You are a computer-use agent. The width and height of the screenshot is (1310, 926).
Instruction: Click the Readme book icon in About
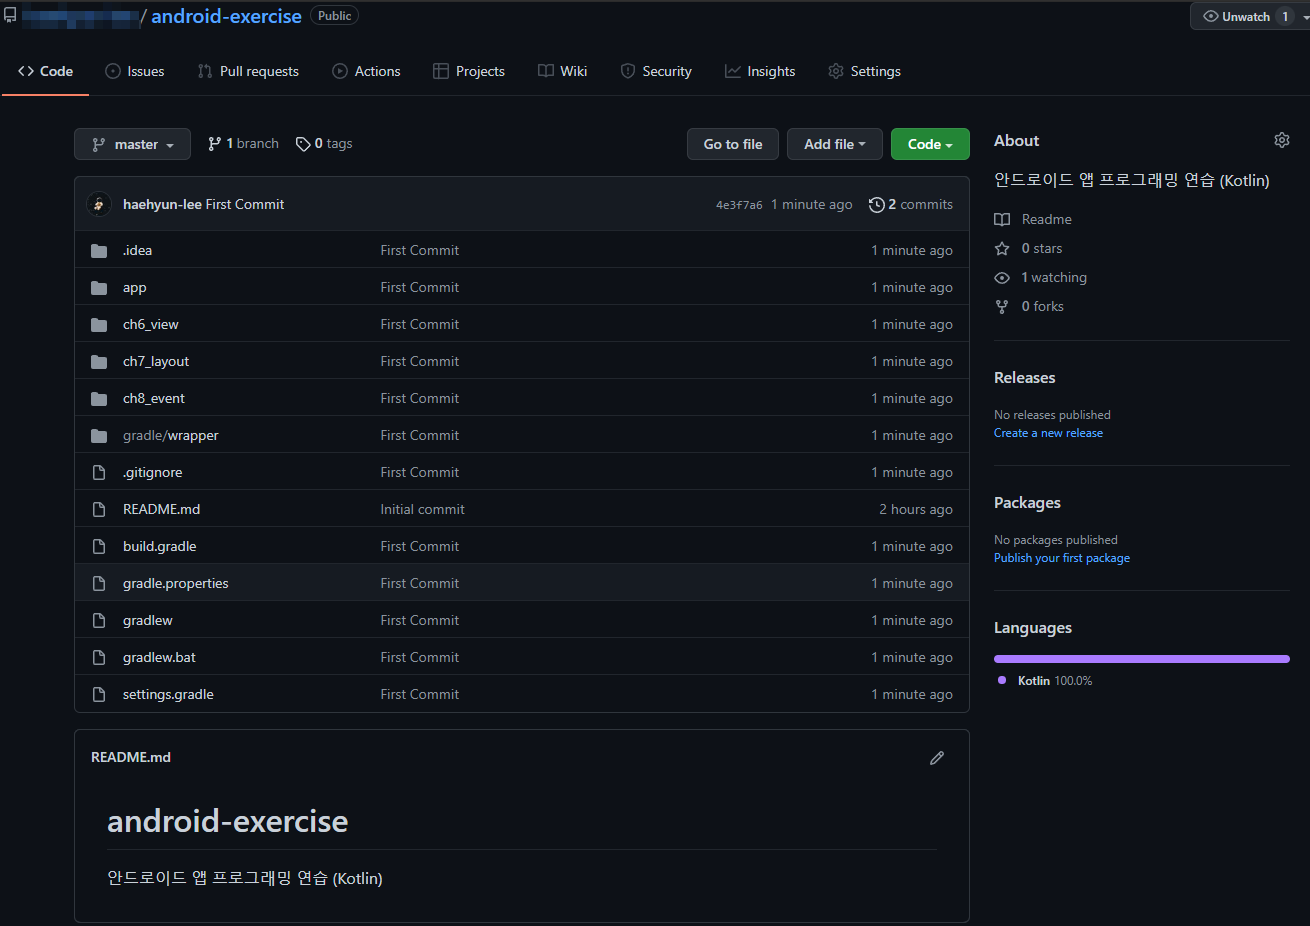coord(1002,219)
